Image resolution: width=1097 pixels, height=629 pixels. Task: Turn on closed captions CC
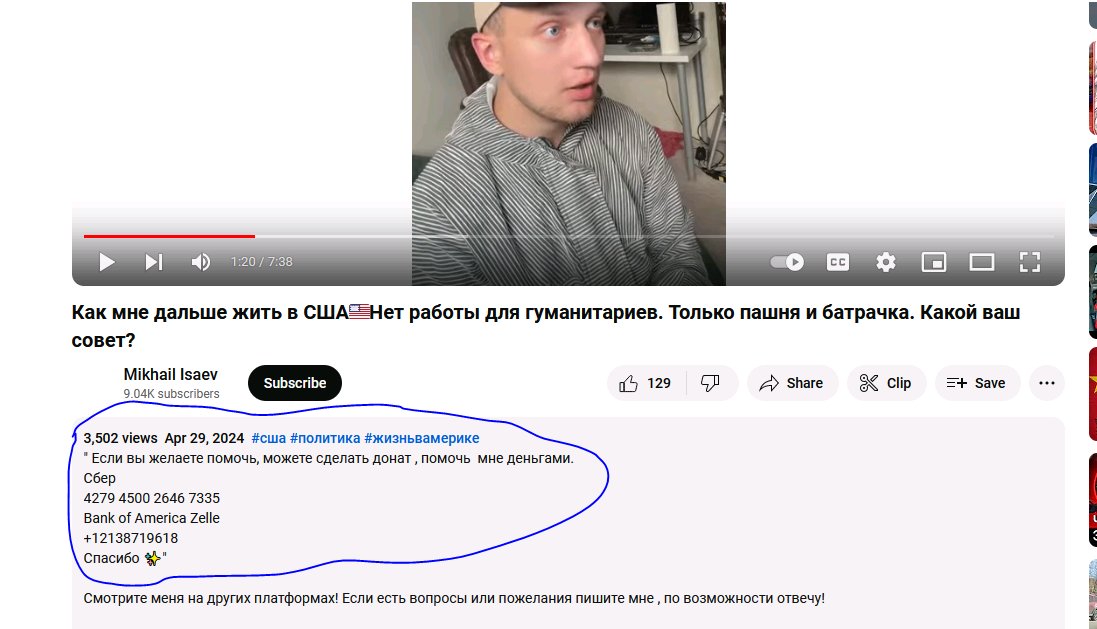point(837,262)
